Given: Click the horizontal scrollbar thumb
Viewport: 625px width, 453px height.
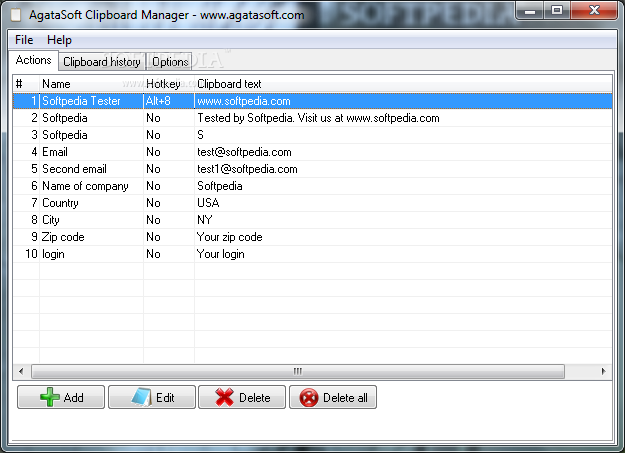Looking at the screenshot, I should [298, 371].
